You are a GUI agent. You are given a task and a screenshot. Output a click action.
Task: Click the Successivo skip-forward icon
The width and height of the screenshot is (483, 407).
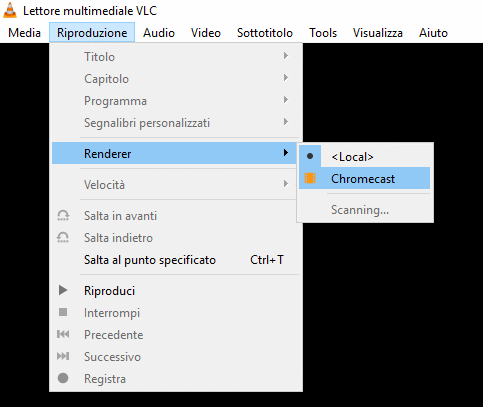coord(63,356)
